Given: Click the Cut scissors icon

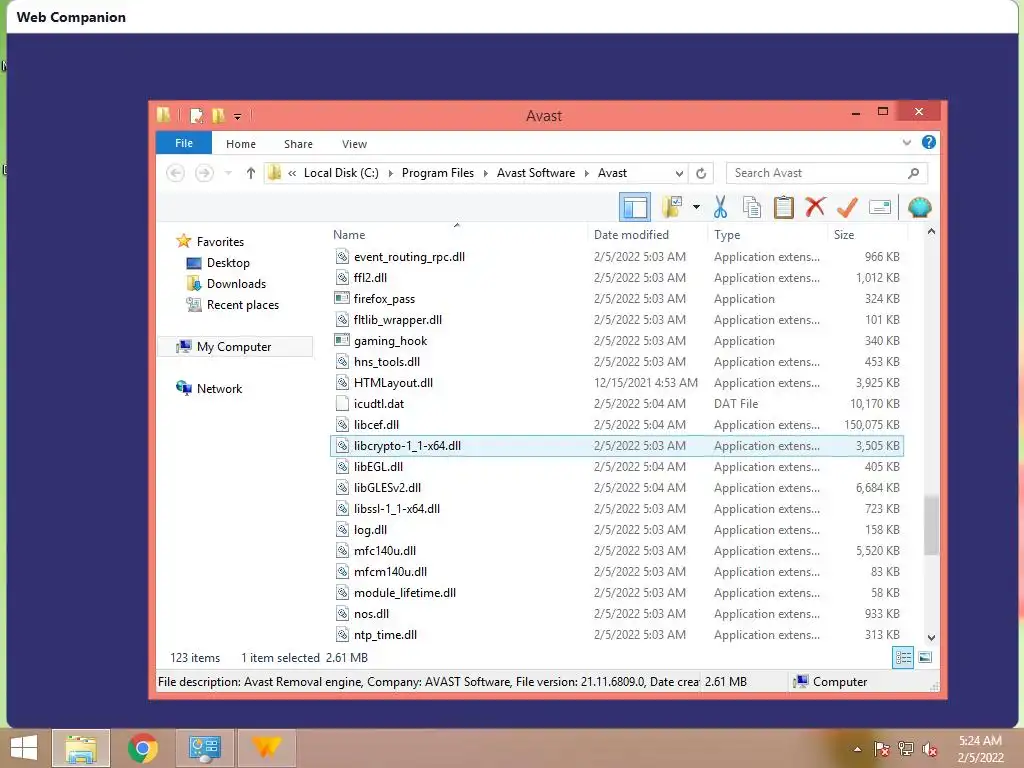Looking at the screenshot, I should (x=720, y=208).
